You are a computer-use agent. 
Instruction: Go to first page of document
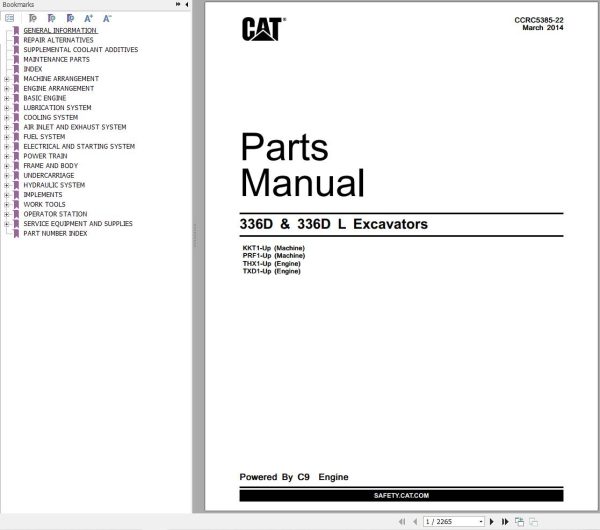[x=402, y=521]
